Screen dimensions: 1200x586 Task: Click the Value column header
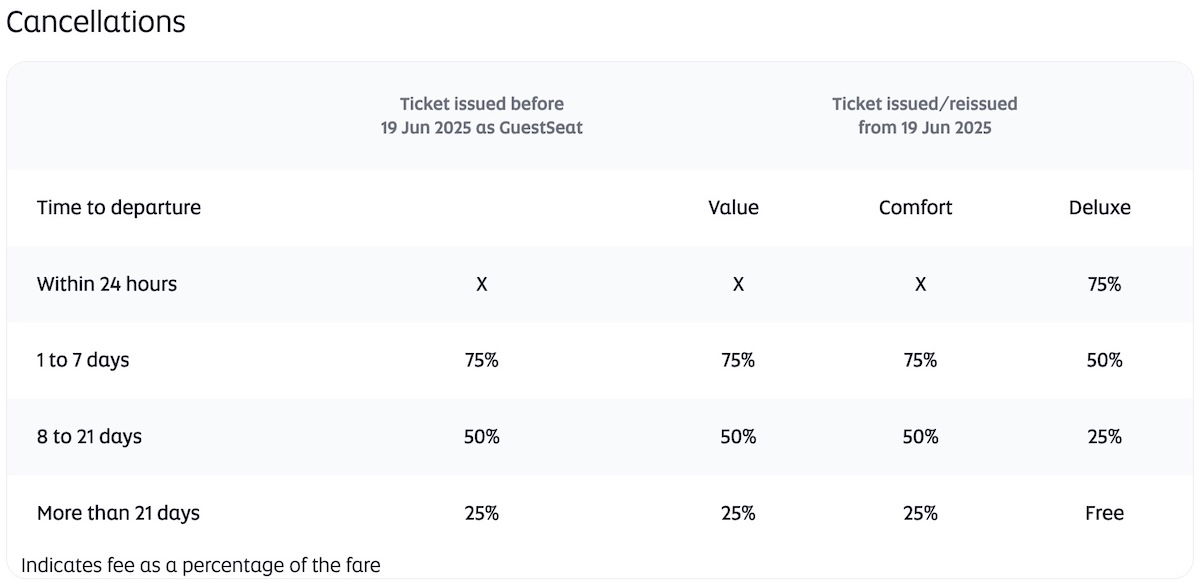coord(733,208)
